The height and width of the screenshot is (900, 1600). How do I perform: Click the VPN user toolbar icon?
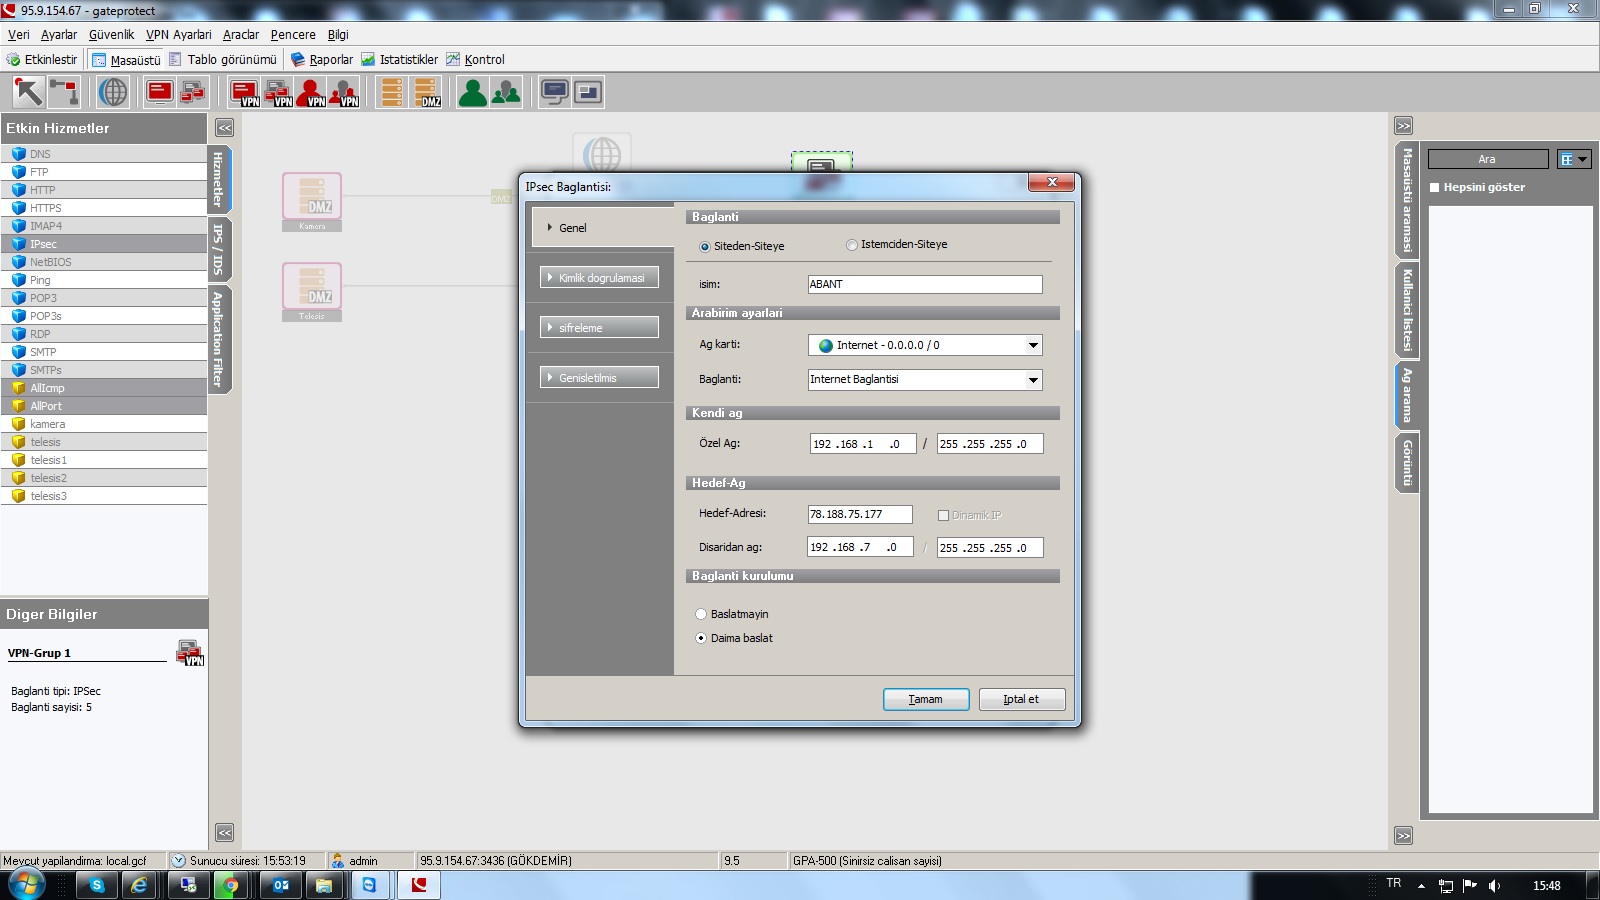[x=311, y=92]
